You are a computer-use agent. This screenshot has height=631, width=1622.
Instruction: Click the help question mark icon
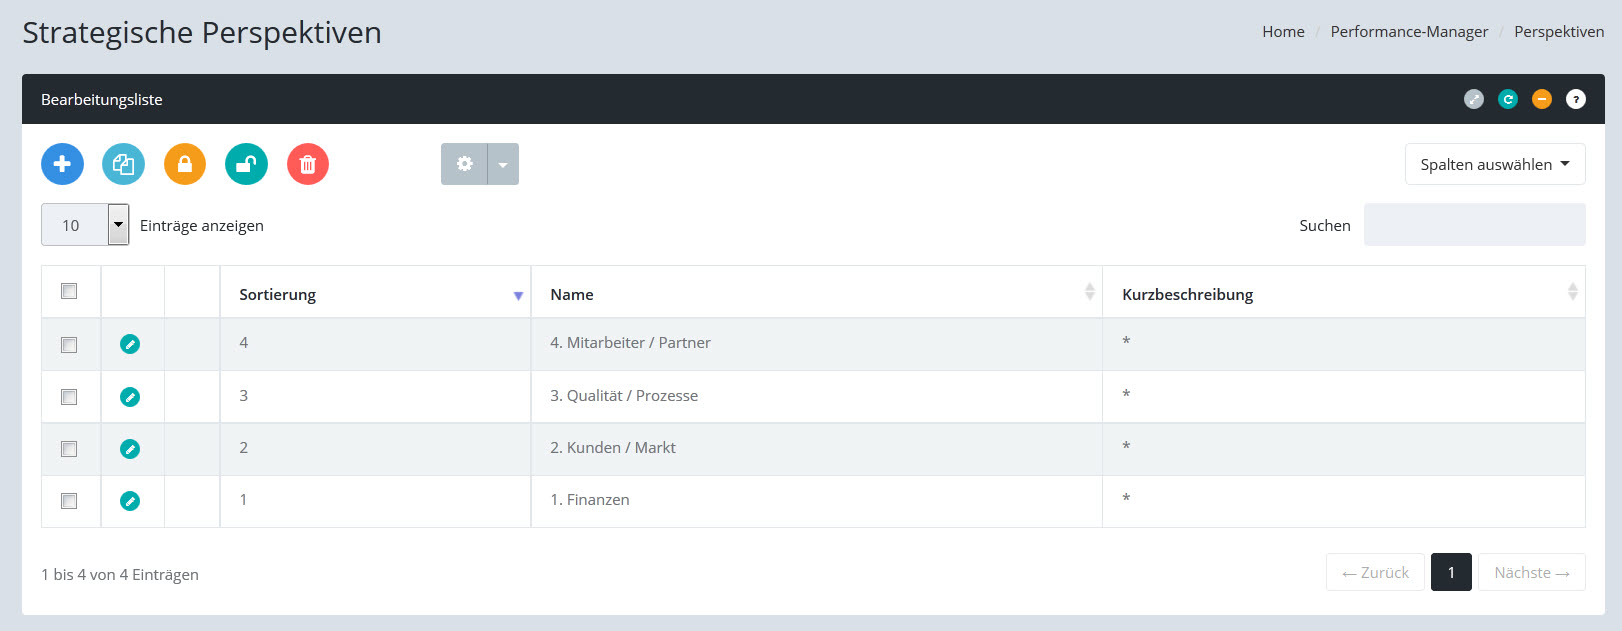pos(1575,99)
